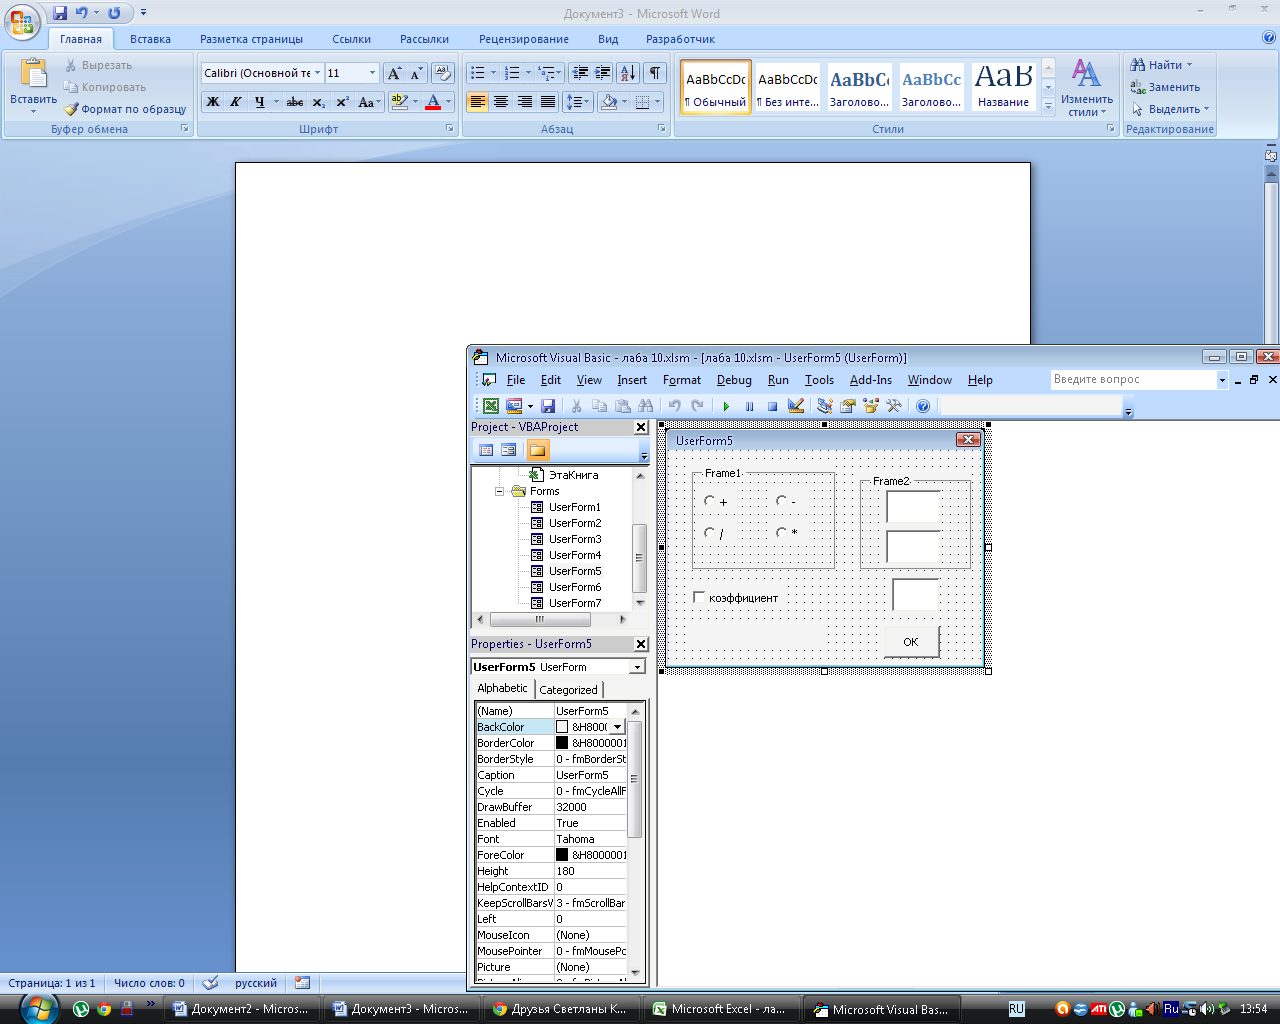Select the '+' option button in Frame1

coord(709,501)
